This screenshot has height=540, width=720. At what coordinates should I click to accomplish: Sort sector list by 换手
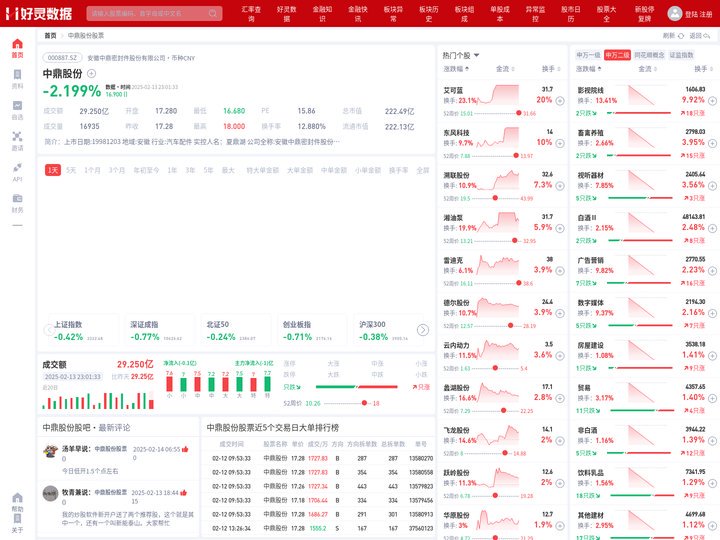click(703, 69)
